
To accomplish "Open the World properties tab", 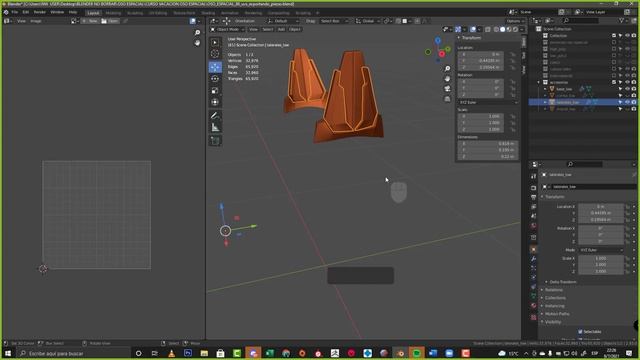I will pyautogui.click(x=533, y=226).
